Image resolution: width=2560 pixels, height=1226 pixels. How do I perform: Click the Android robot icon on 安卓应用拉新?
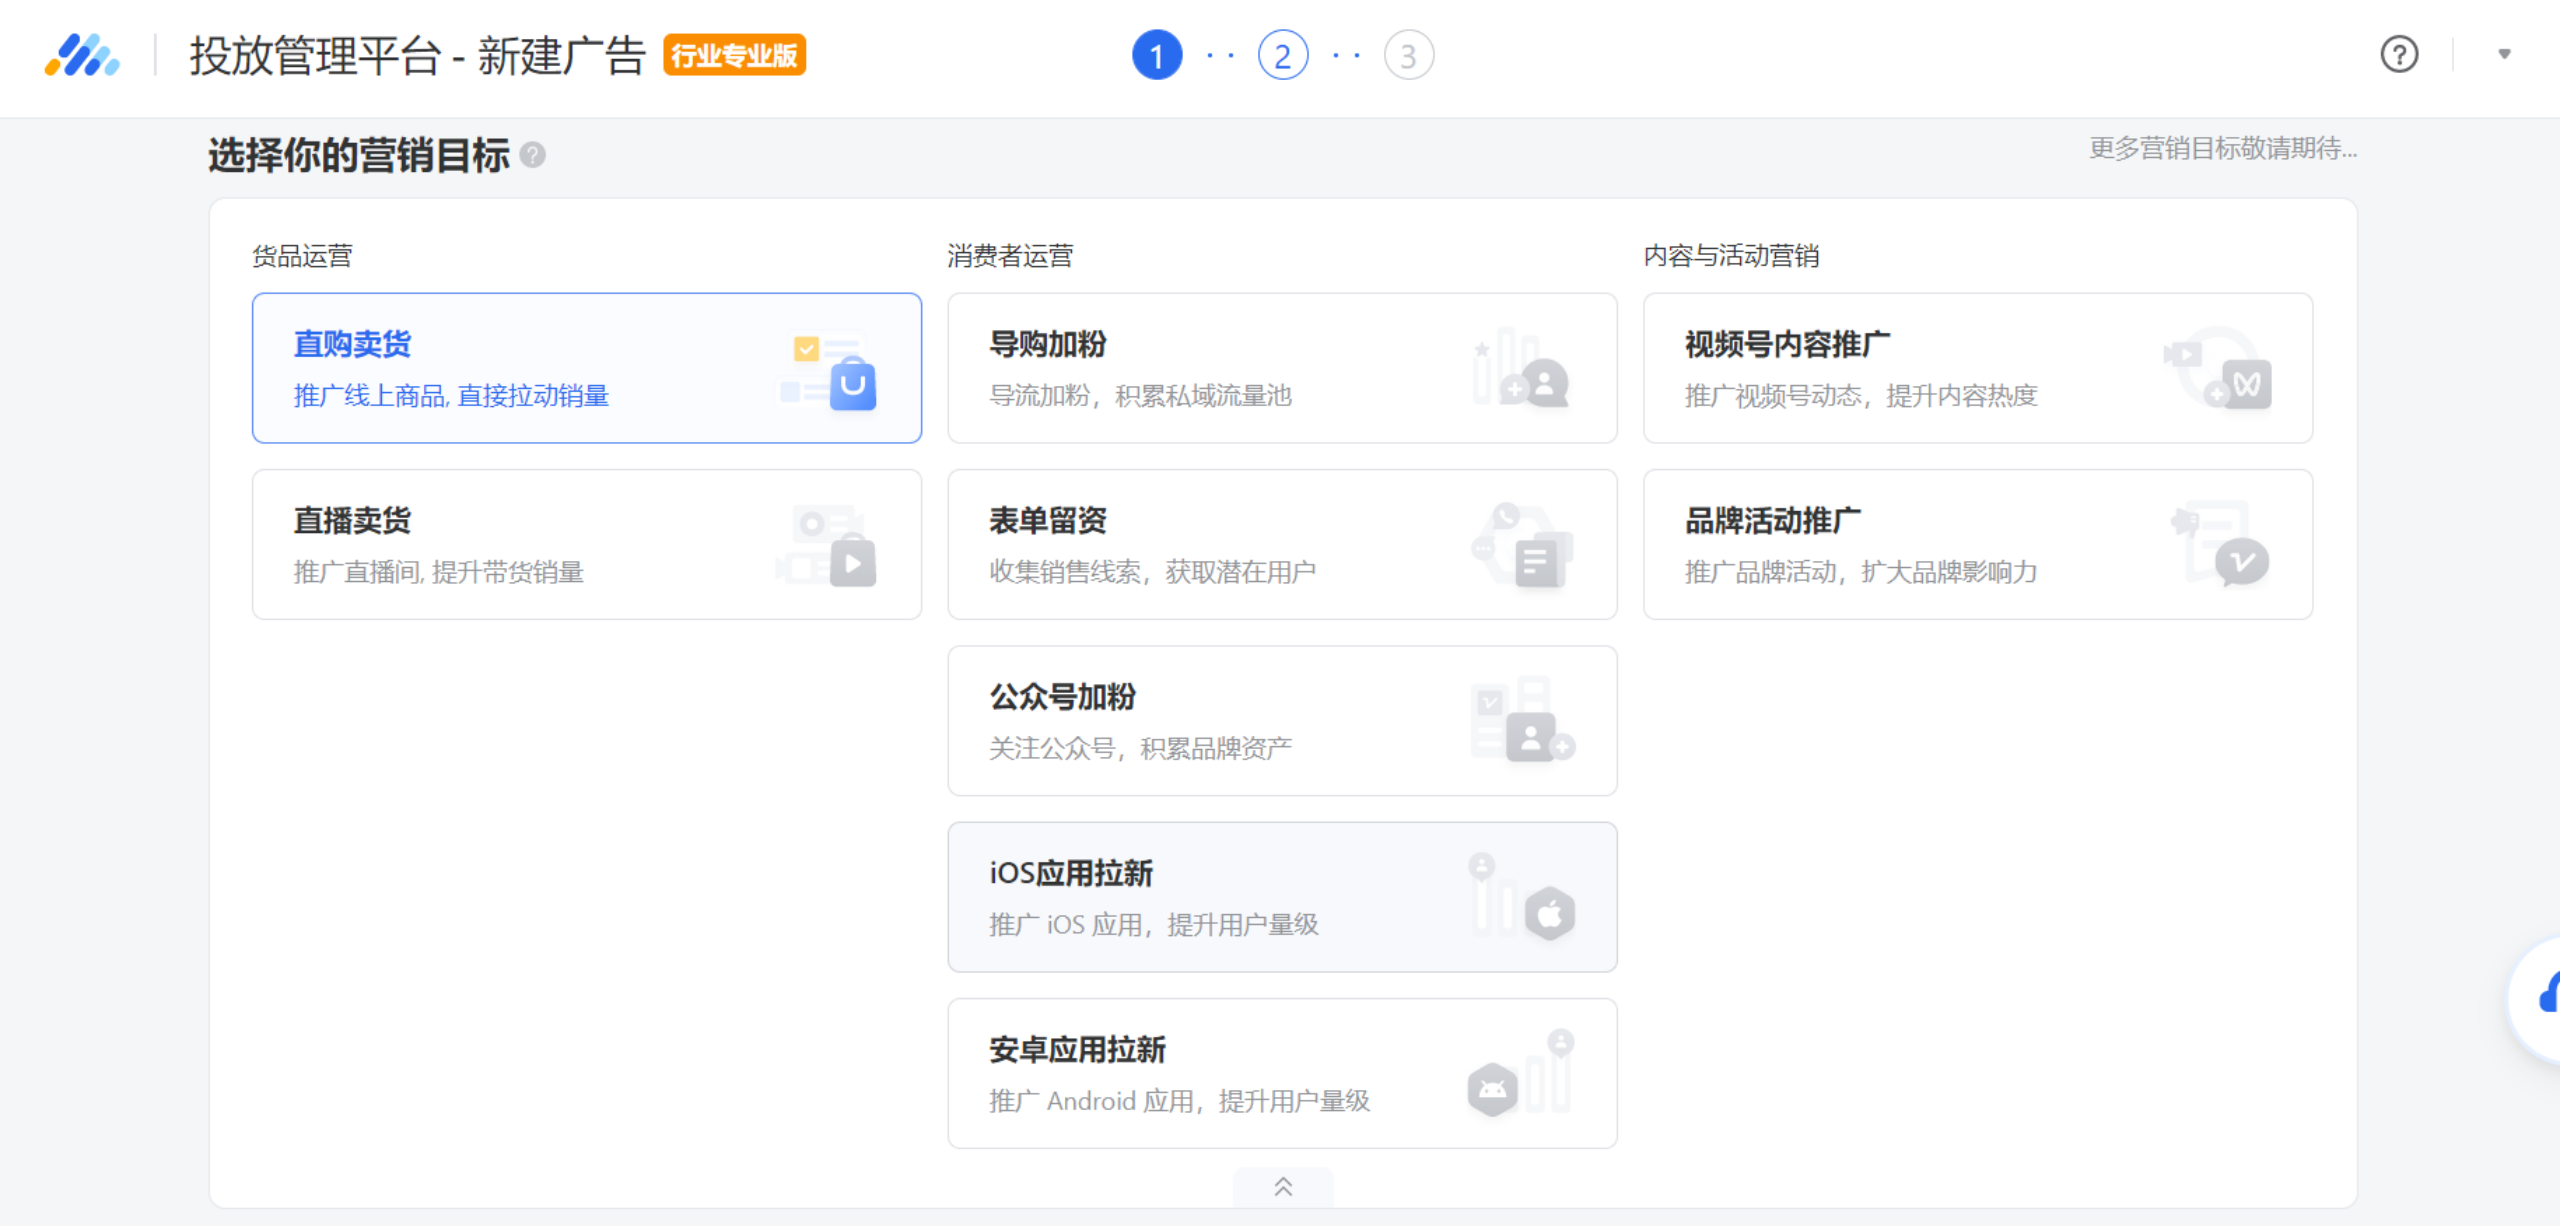click(x=1492, y=1089)
